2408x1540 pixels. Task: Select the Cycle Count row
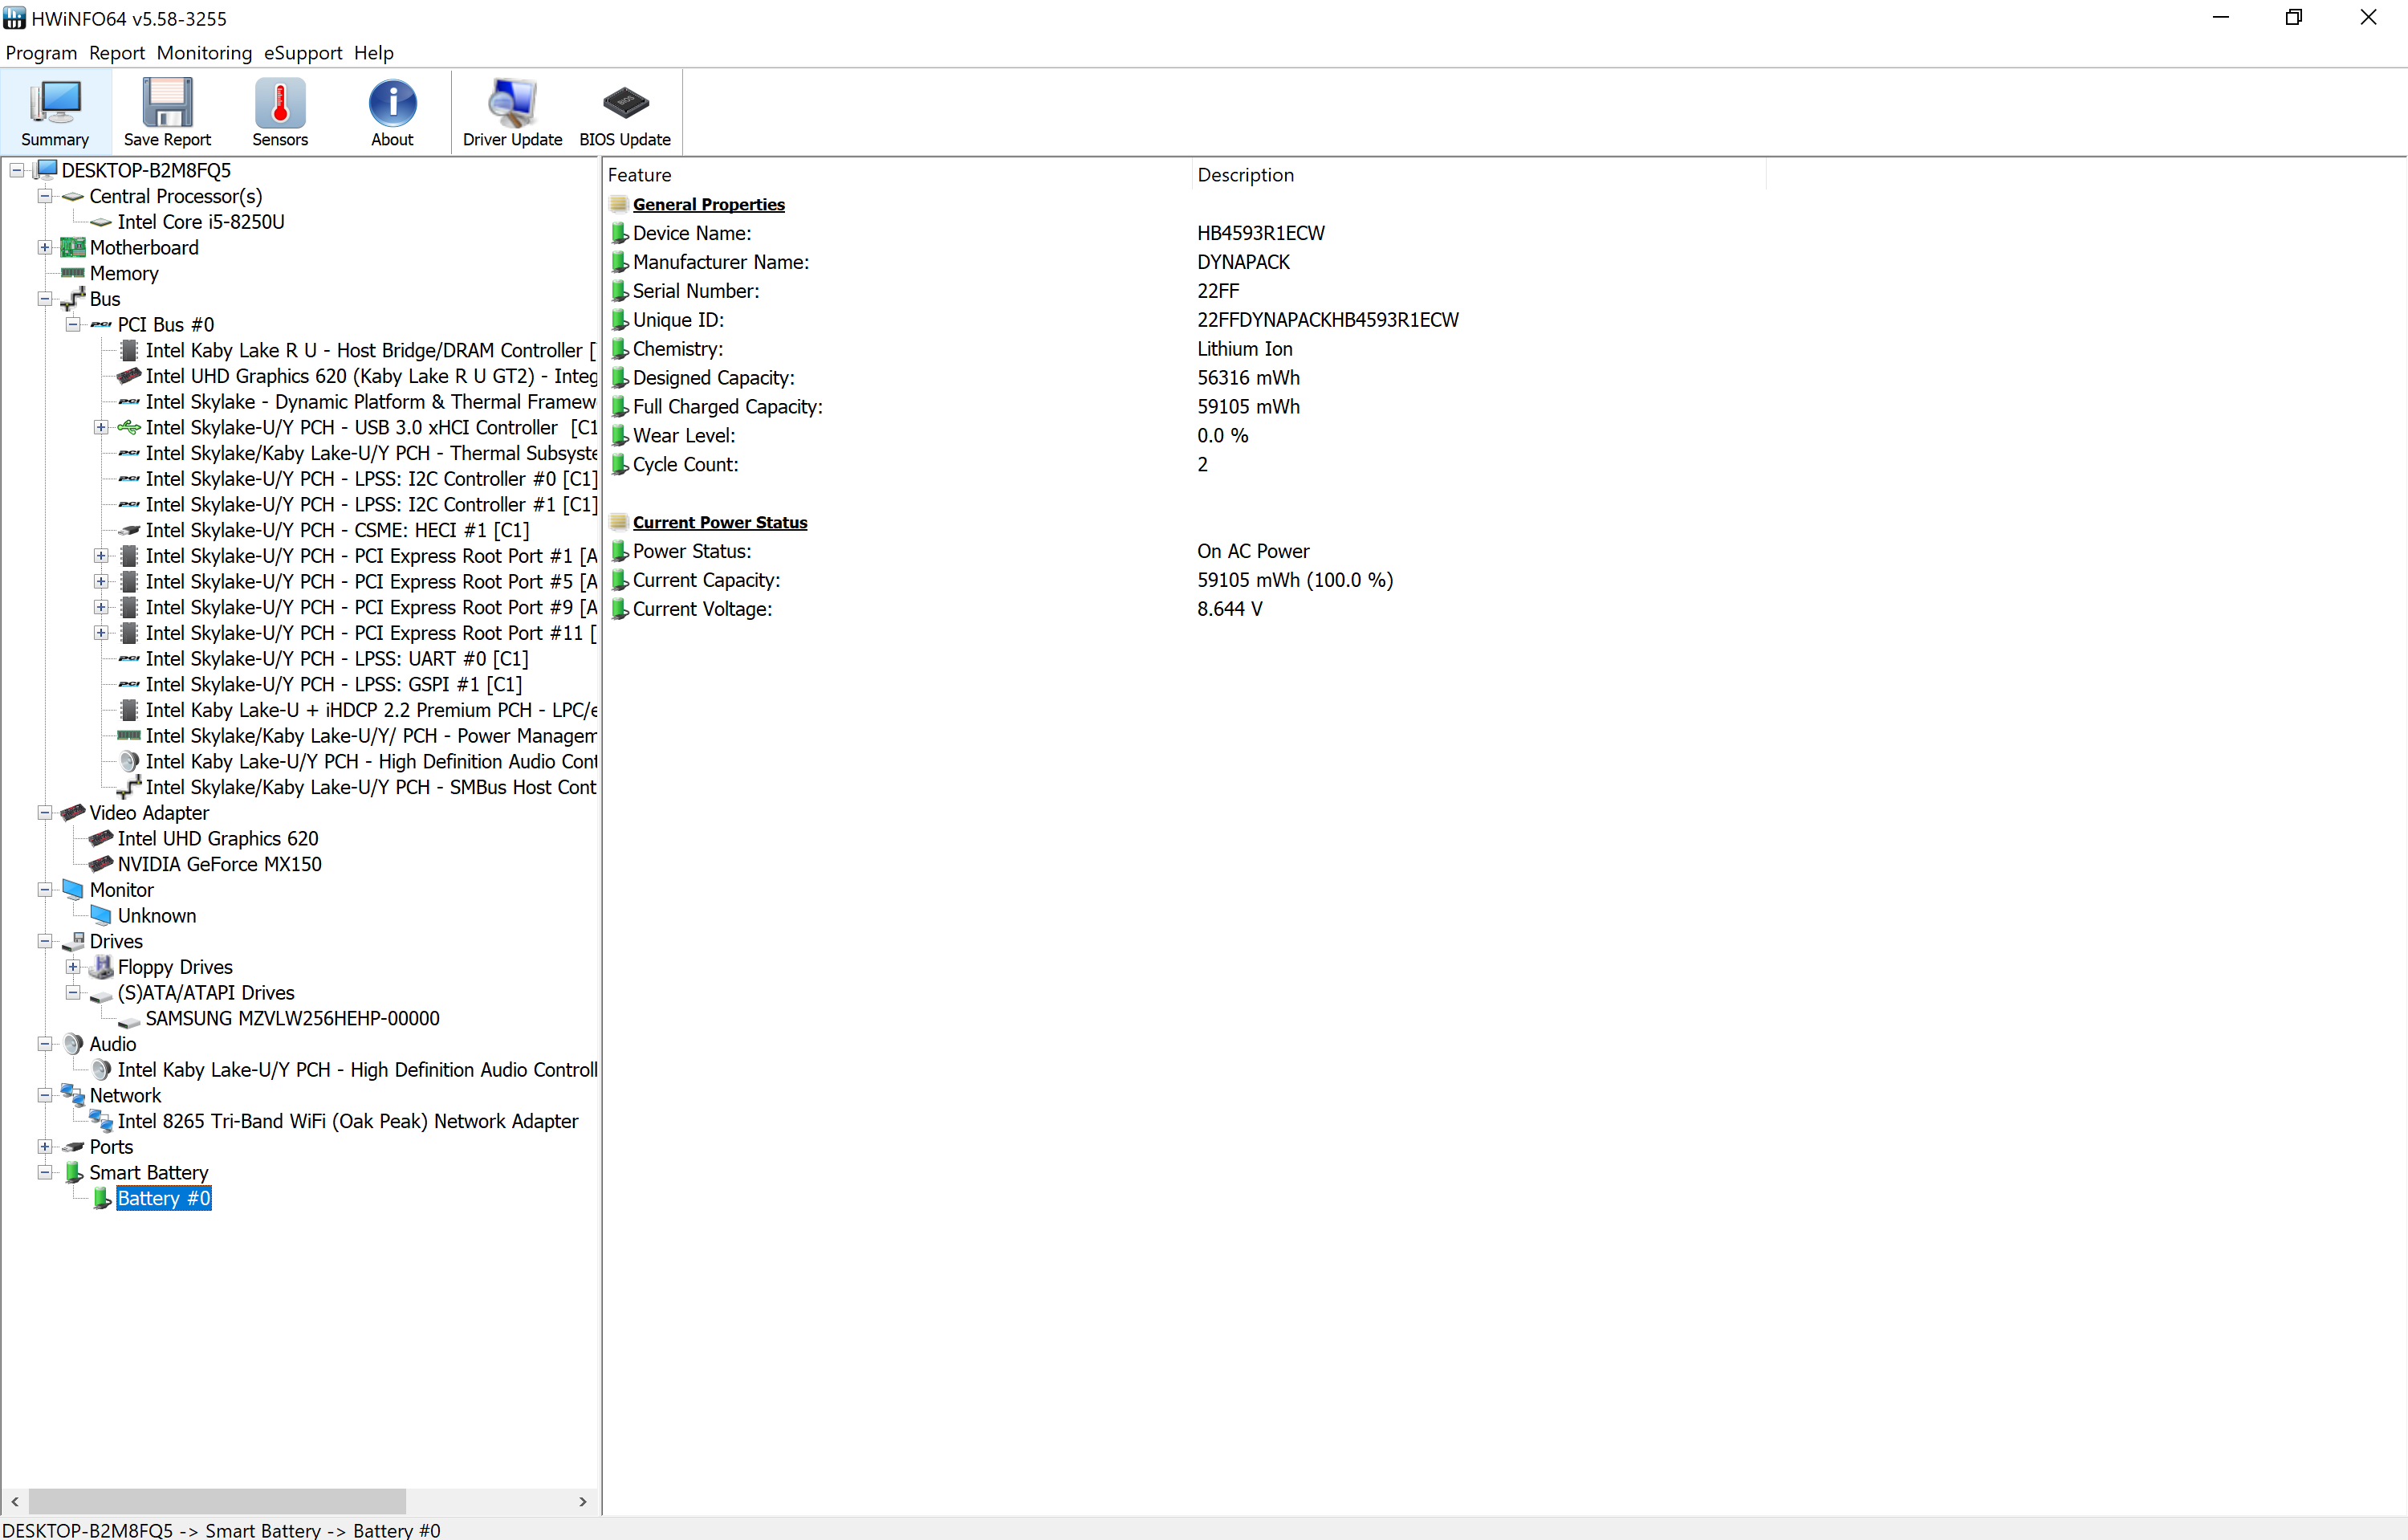(1185, 465)
